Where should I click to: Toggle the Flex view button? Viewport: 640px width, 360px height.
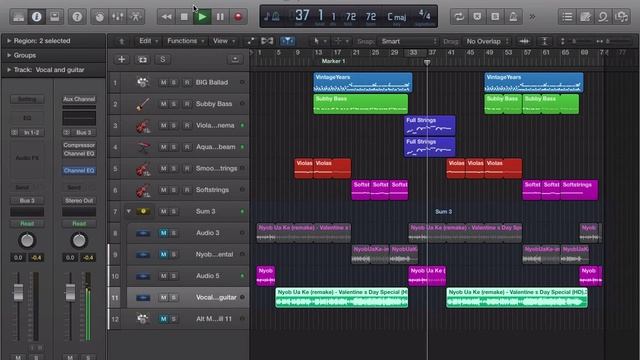[x=267, y=41]
